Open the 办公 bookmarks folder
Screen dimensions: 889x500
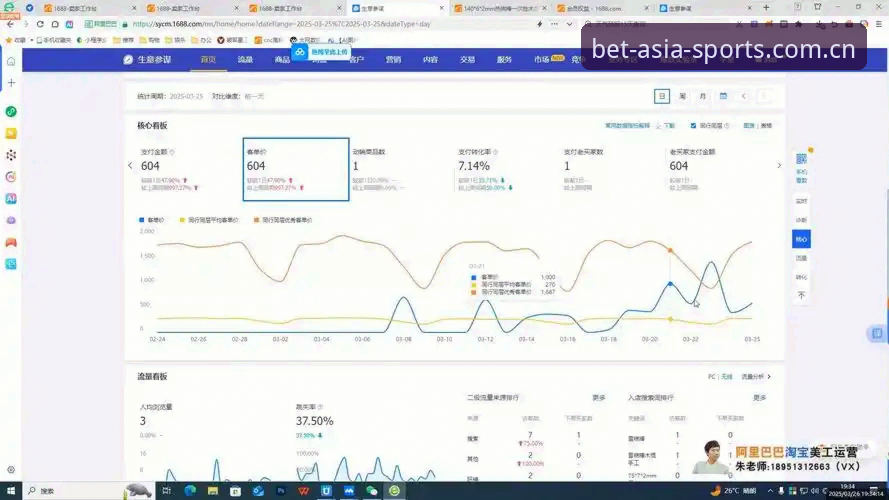pyautogui.click(x=201, y=40)
